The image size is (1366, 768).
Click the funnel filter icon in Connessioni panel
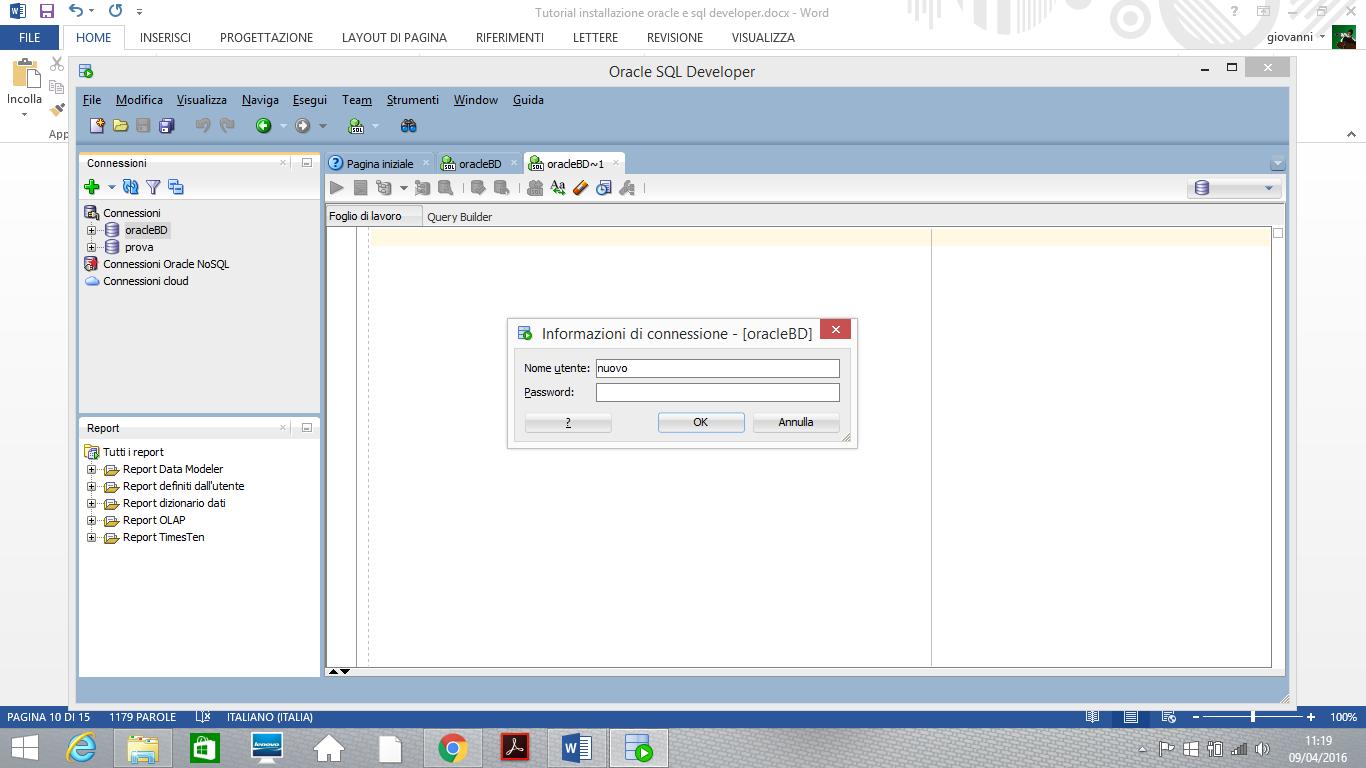pyautogui.click(x=153, y=187)
